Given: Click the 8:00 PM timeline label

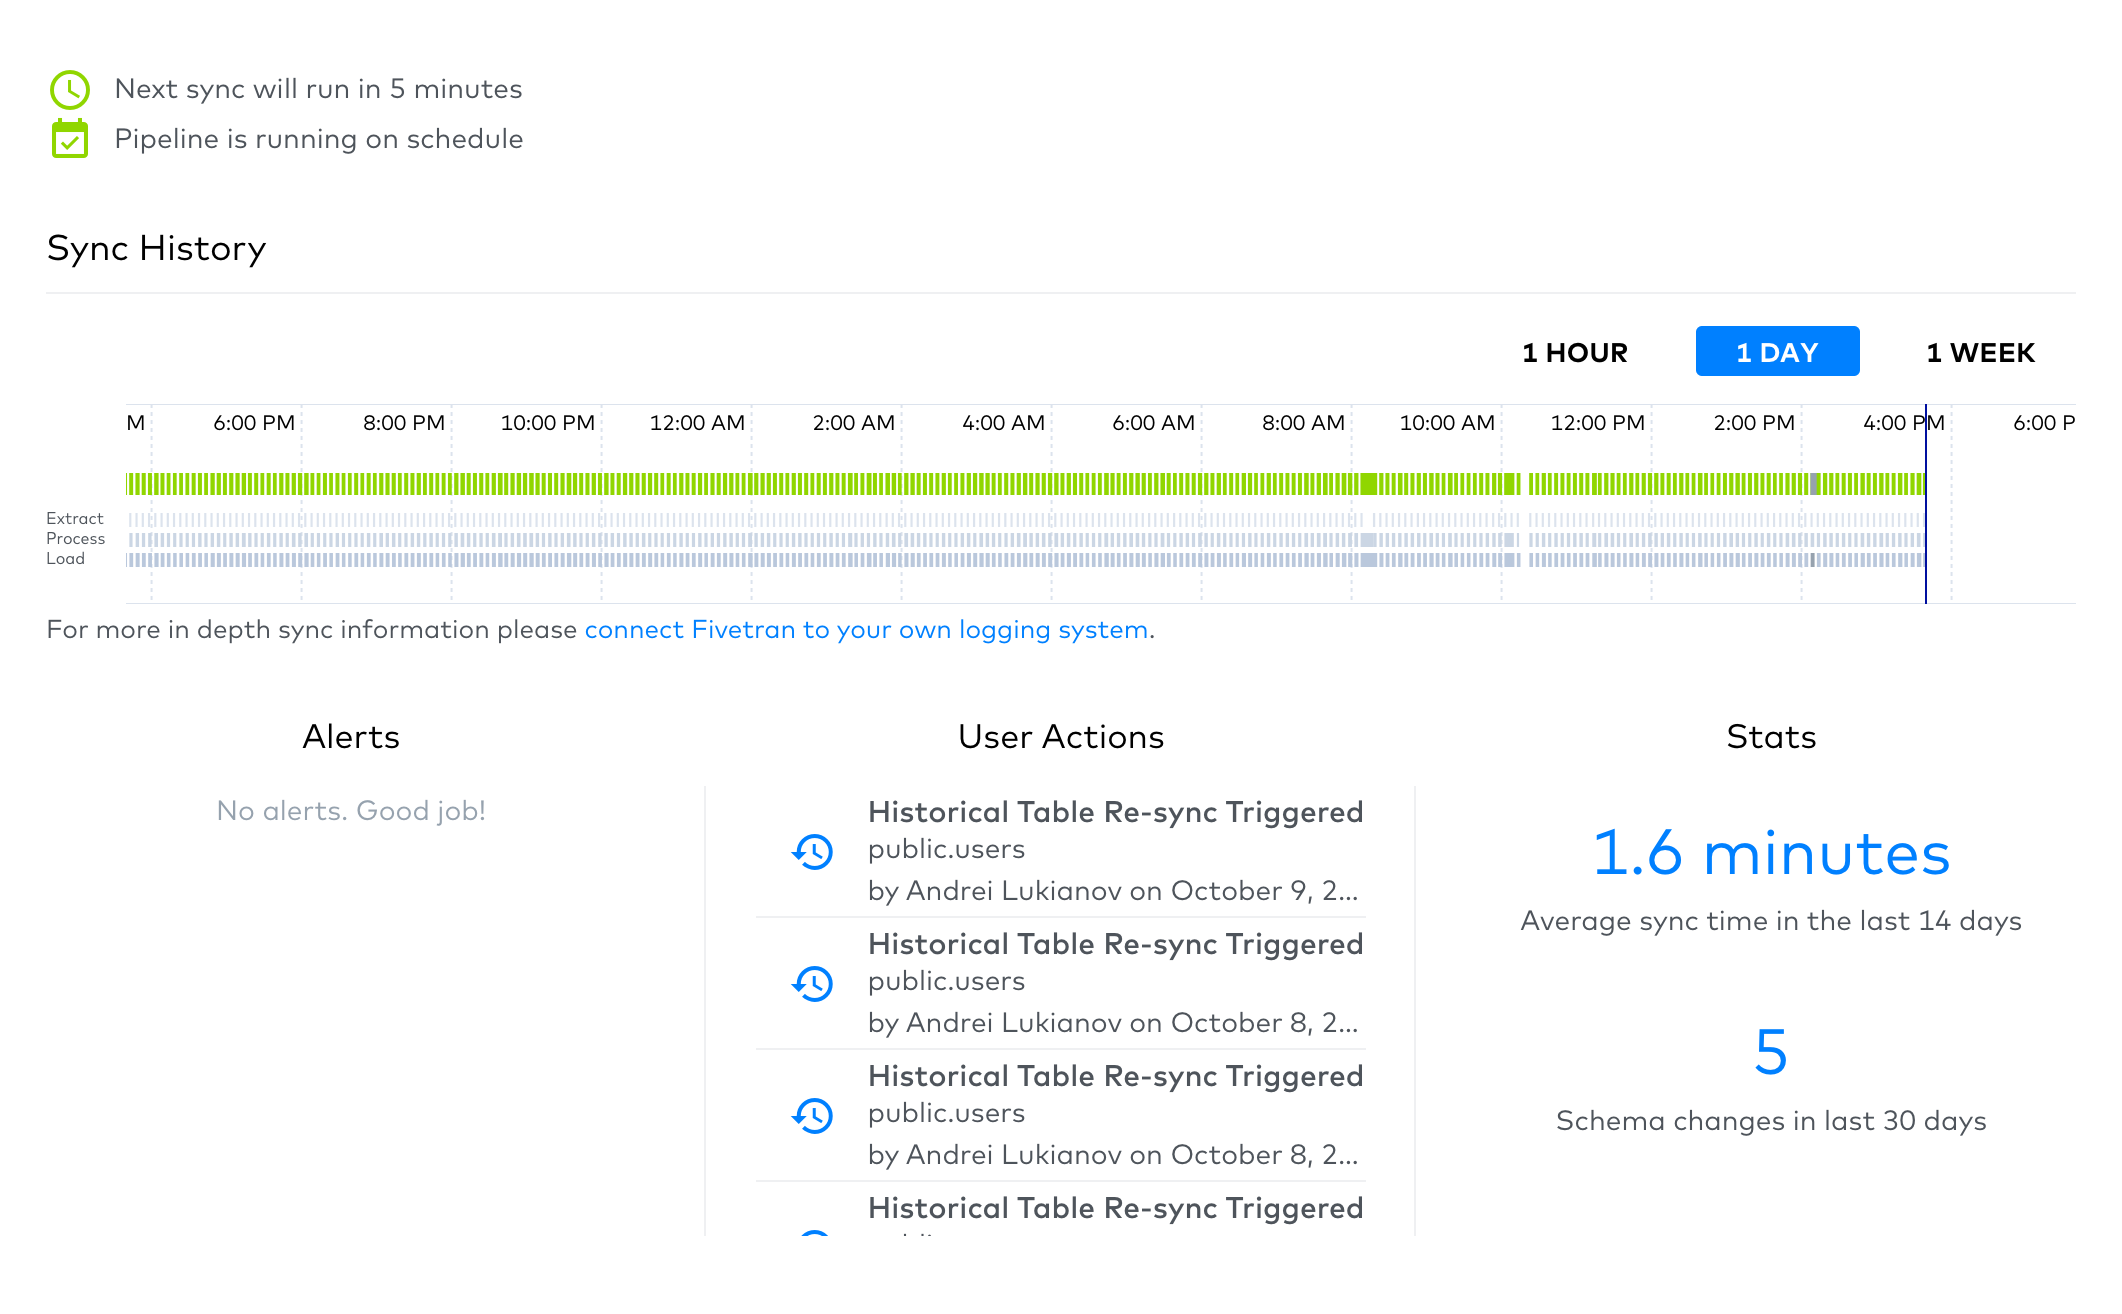Looking at the screenshot, I should [404, 423].
